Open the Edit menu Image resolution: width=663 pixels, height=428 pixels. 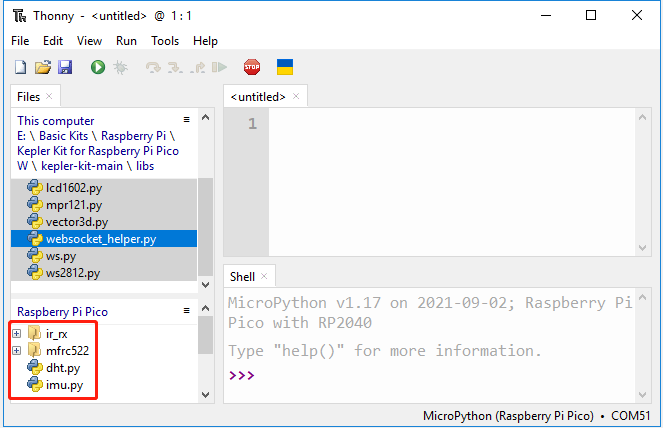point(53,41)
